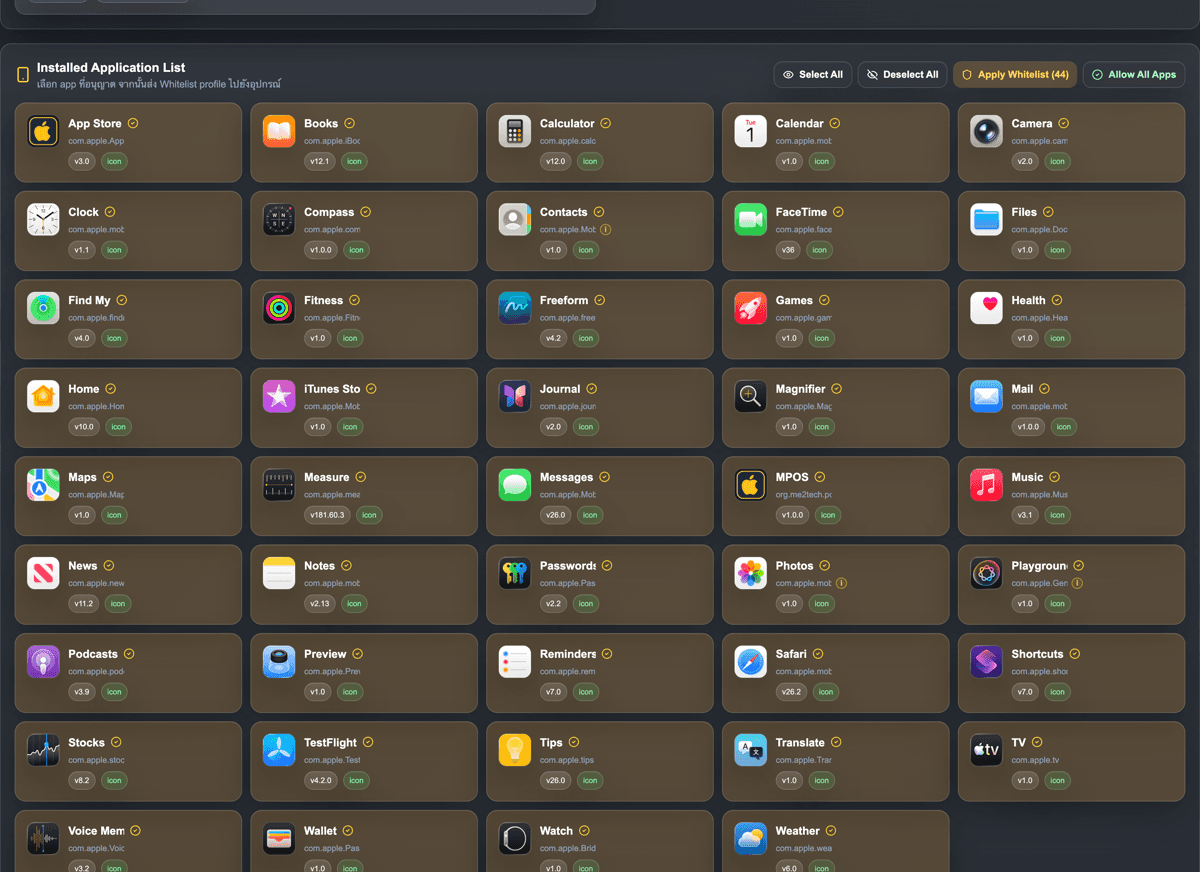The width and height of the screenshot is (1200, 872).
Task: Click the Home app icon
Action: tap(43, 396)
